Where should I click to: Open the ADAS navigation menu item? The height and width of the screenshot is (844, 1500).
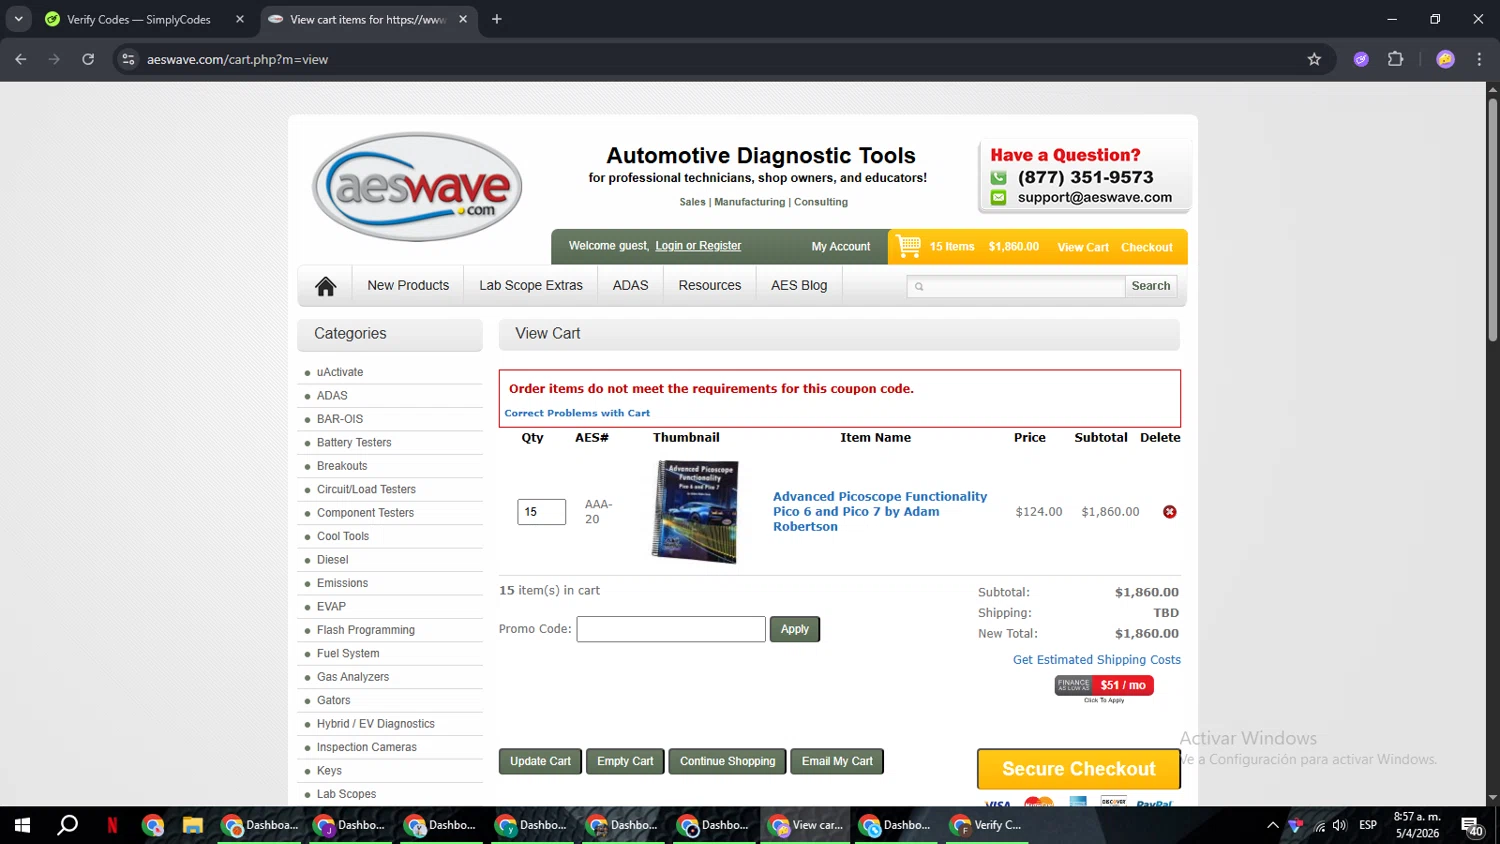630,286
